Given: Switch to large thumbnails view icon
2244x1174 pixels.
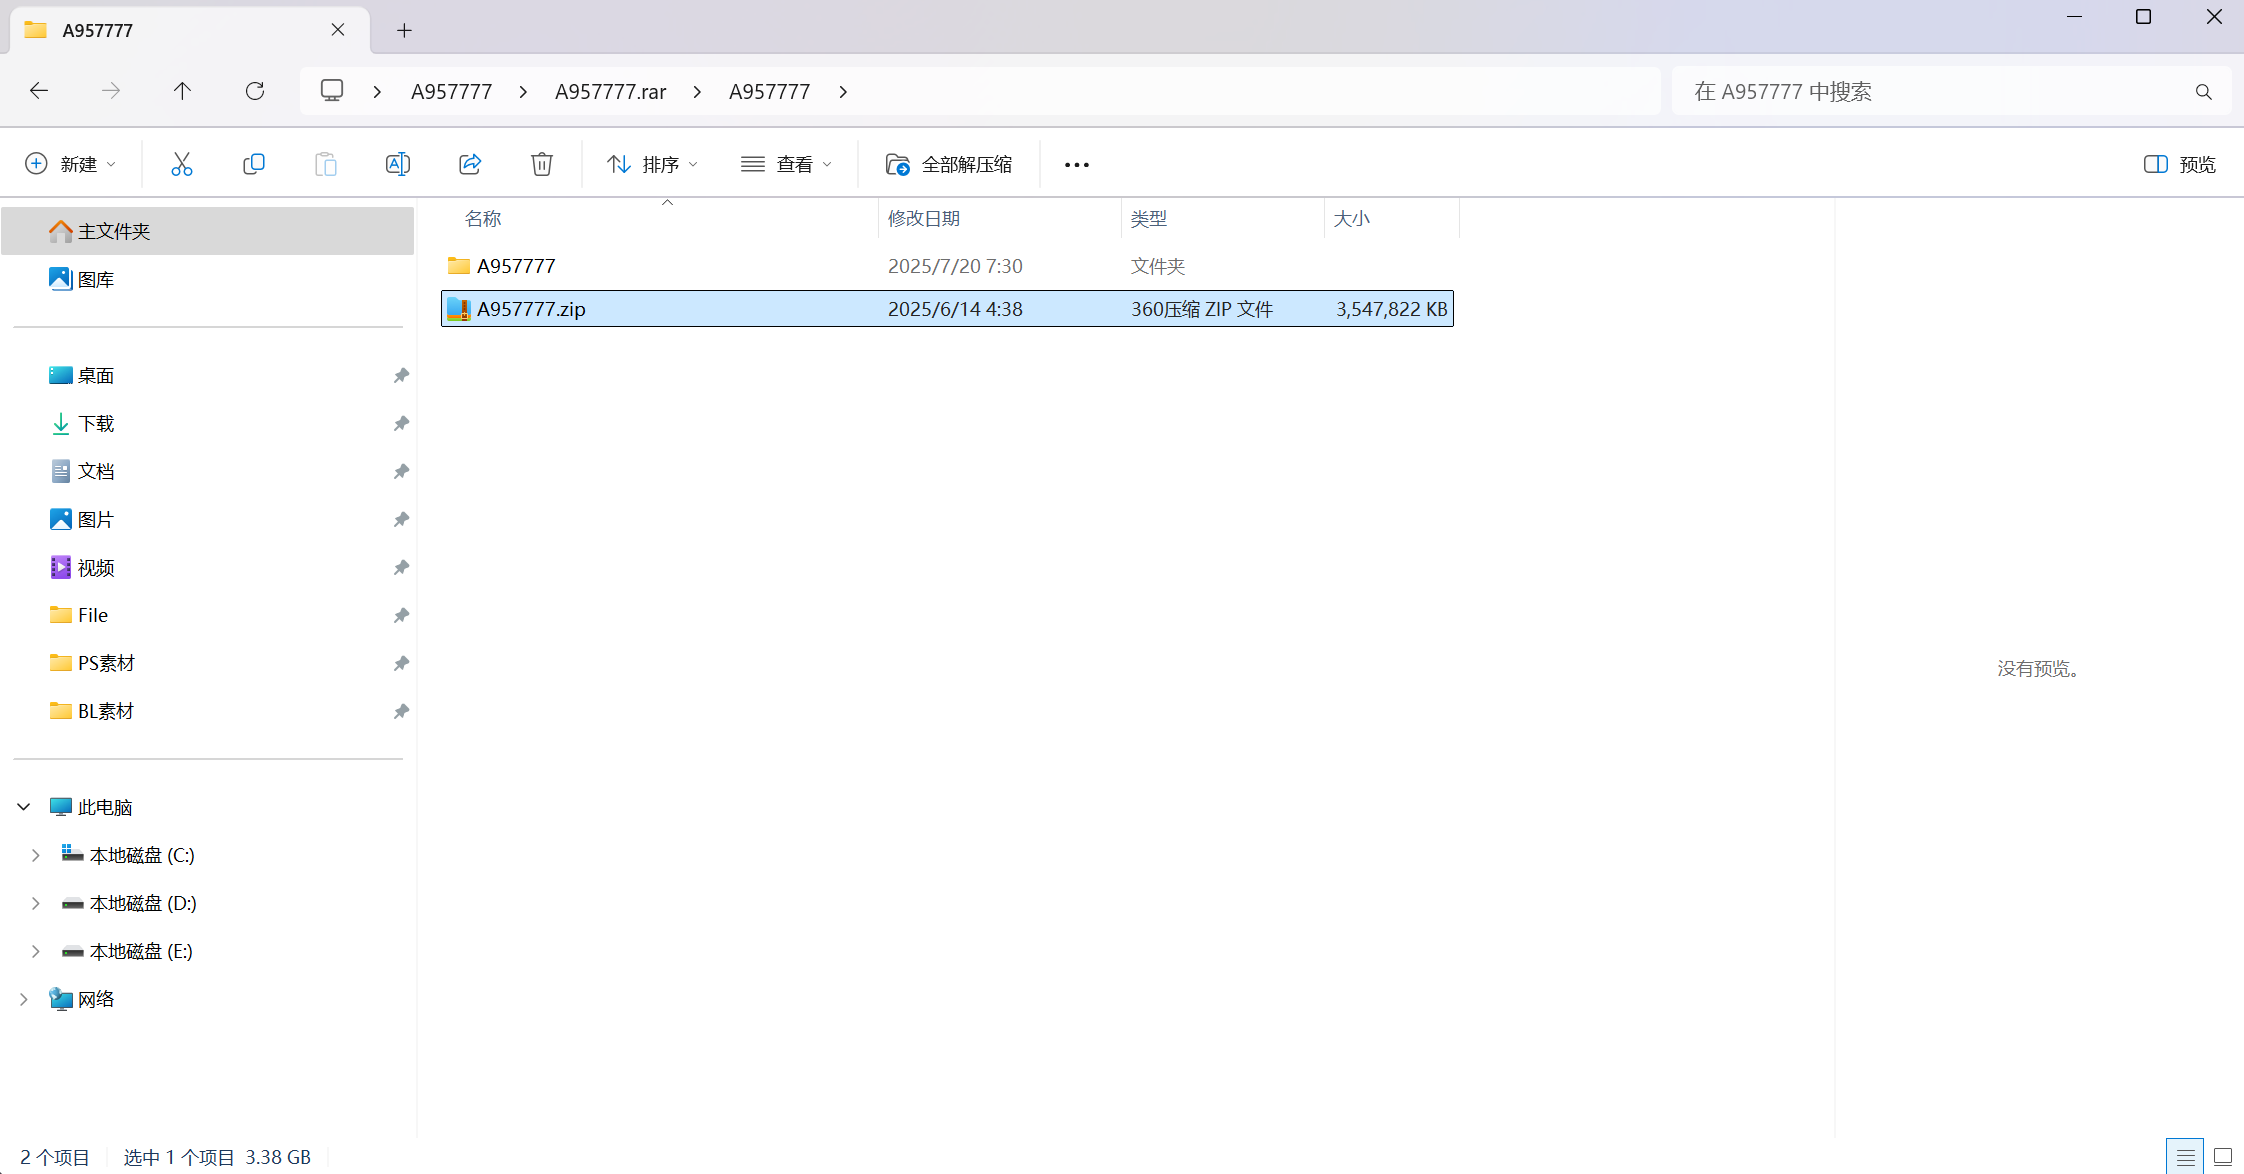Looking at the screenshot, I should [x=2222, y=1157].
